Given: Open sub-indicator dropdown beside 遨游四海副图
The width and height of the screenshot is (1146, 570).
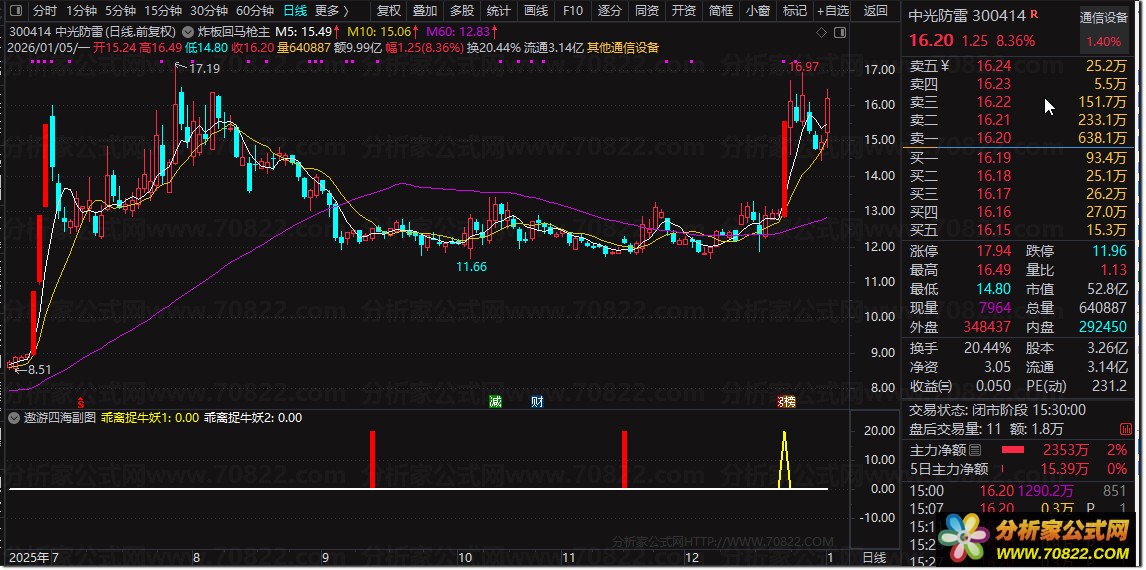Looking at the screenshot, I should (15, 418).
